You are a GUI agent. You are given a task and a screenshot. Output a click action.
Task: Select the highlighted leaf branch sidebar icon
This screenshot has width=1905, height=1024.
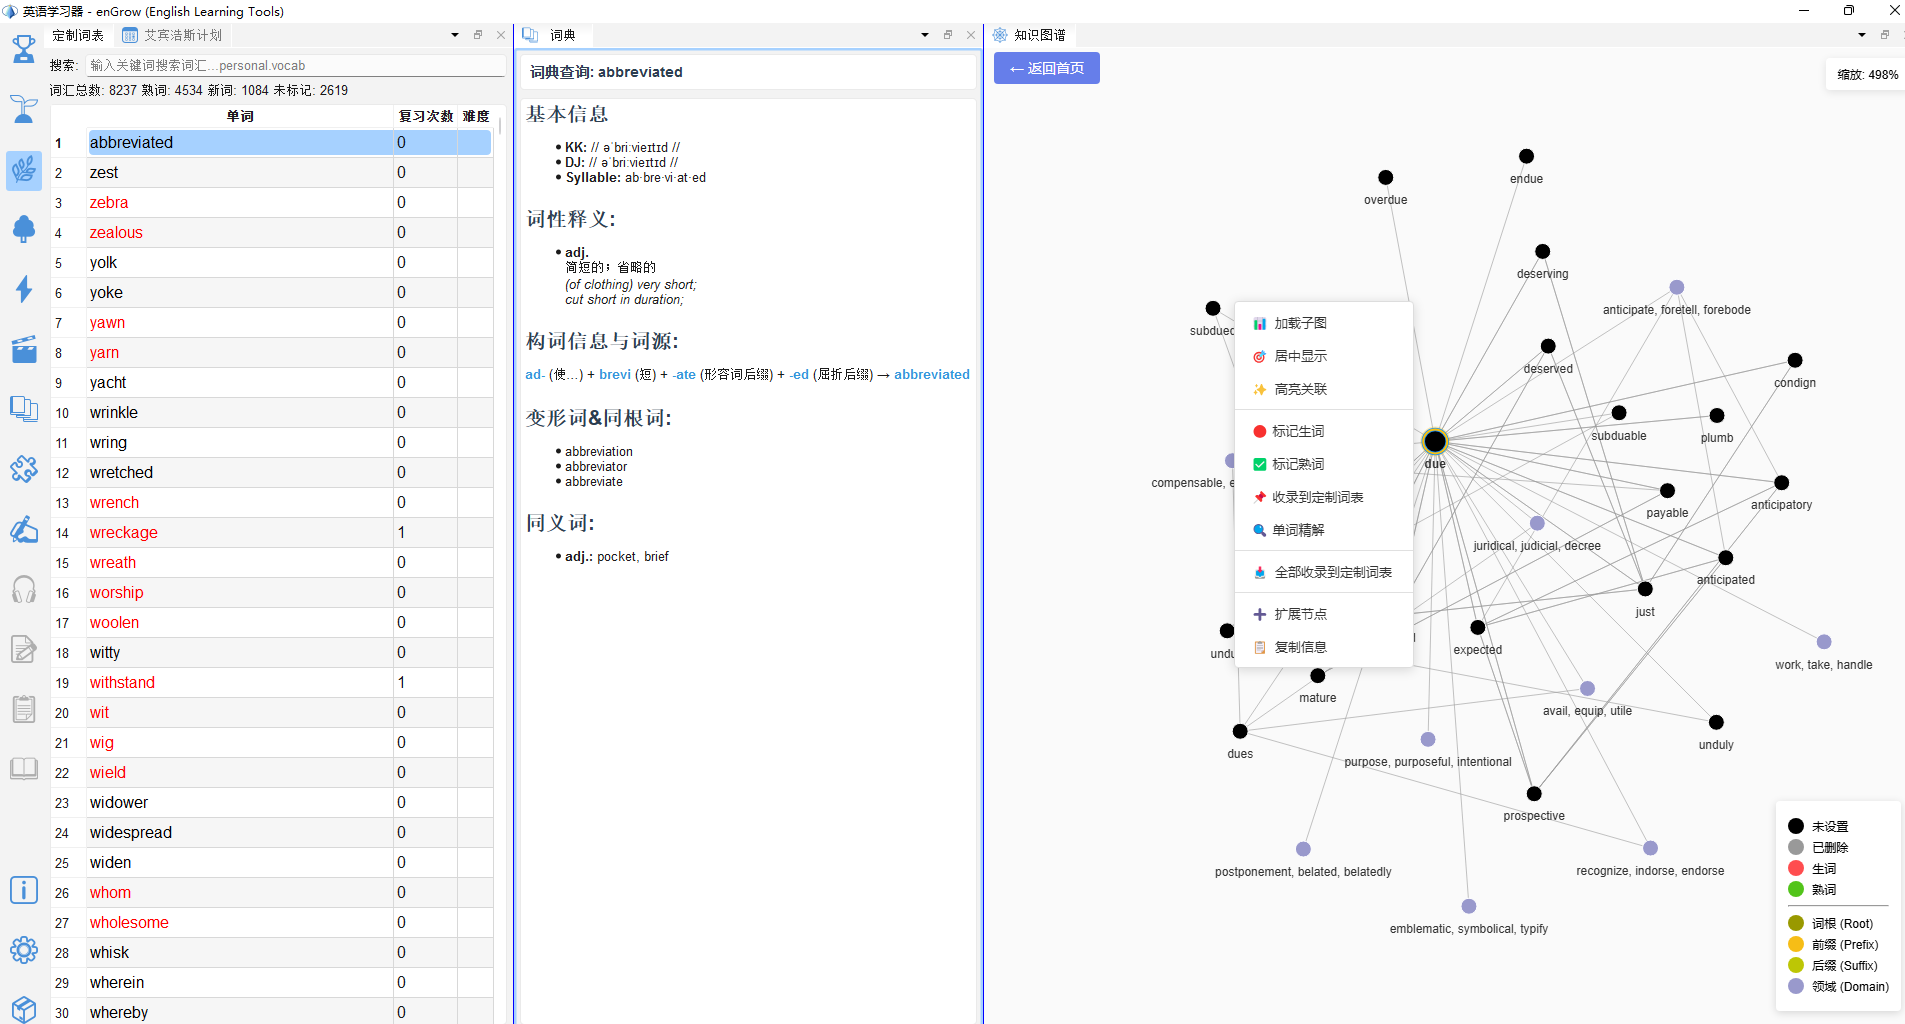tap(24, 170)
